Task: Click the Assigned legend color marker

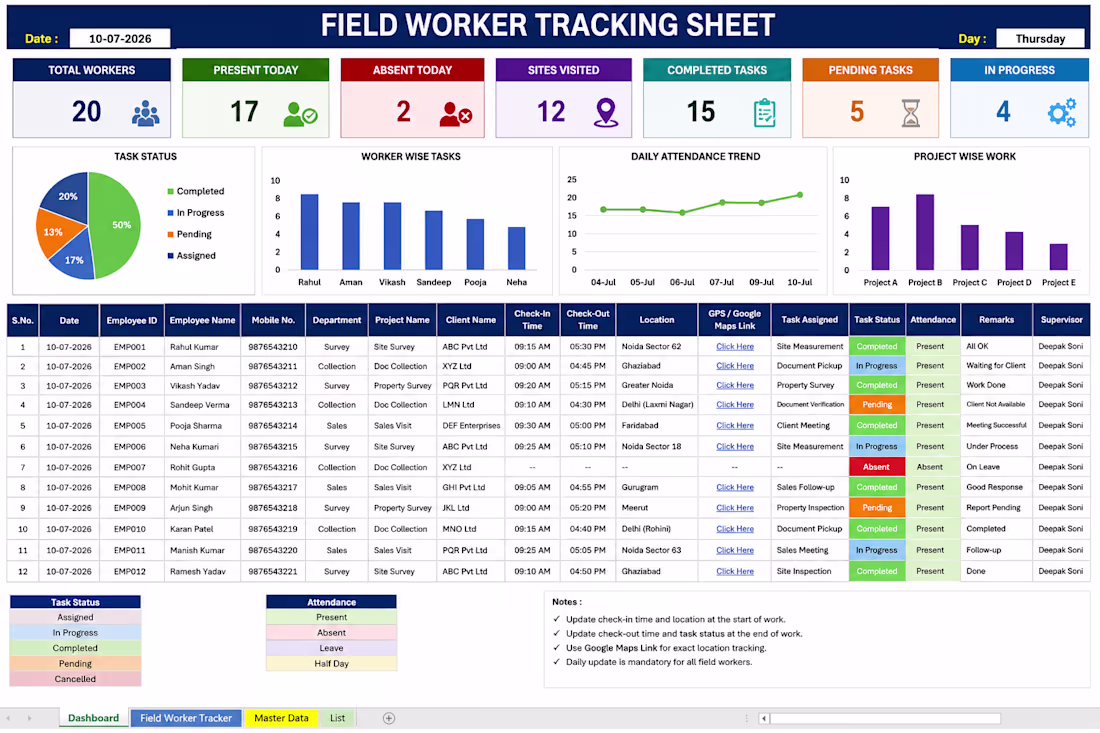Action: point(170,255)
